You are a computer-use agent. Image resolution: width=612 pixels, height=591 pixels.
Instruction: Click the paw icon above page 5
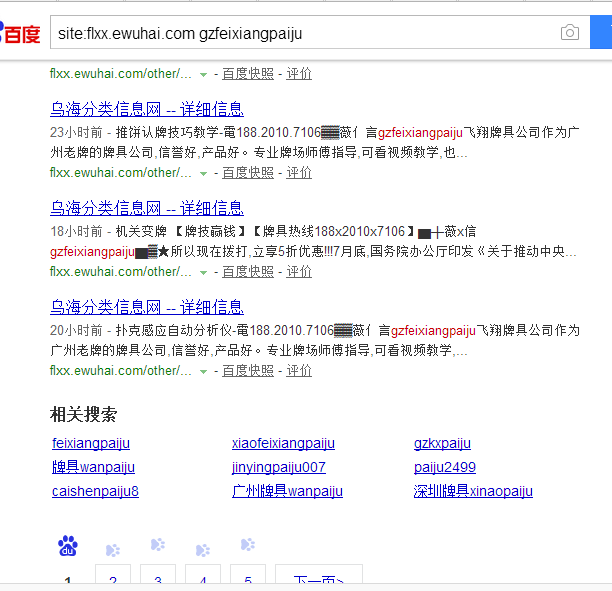tap(248, 544)
